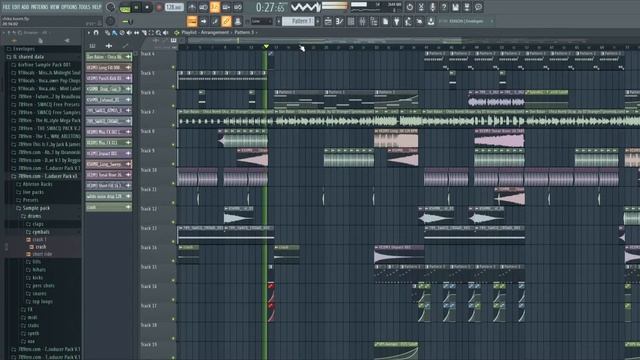Open the plugin picker plug icon
640x360 pixels.
(396, 21)
